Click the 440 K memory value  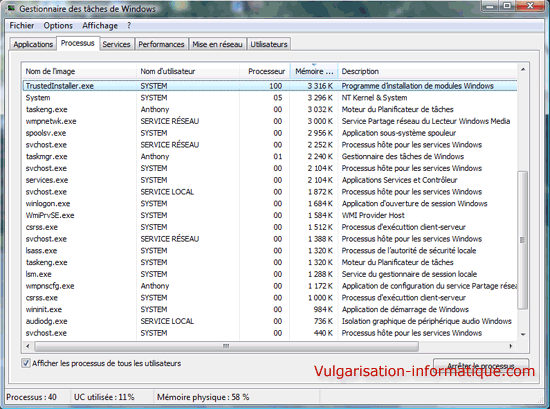click(x=323, y=333)
